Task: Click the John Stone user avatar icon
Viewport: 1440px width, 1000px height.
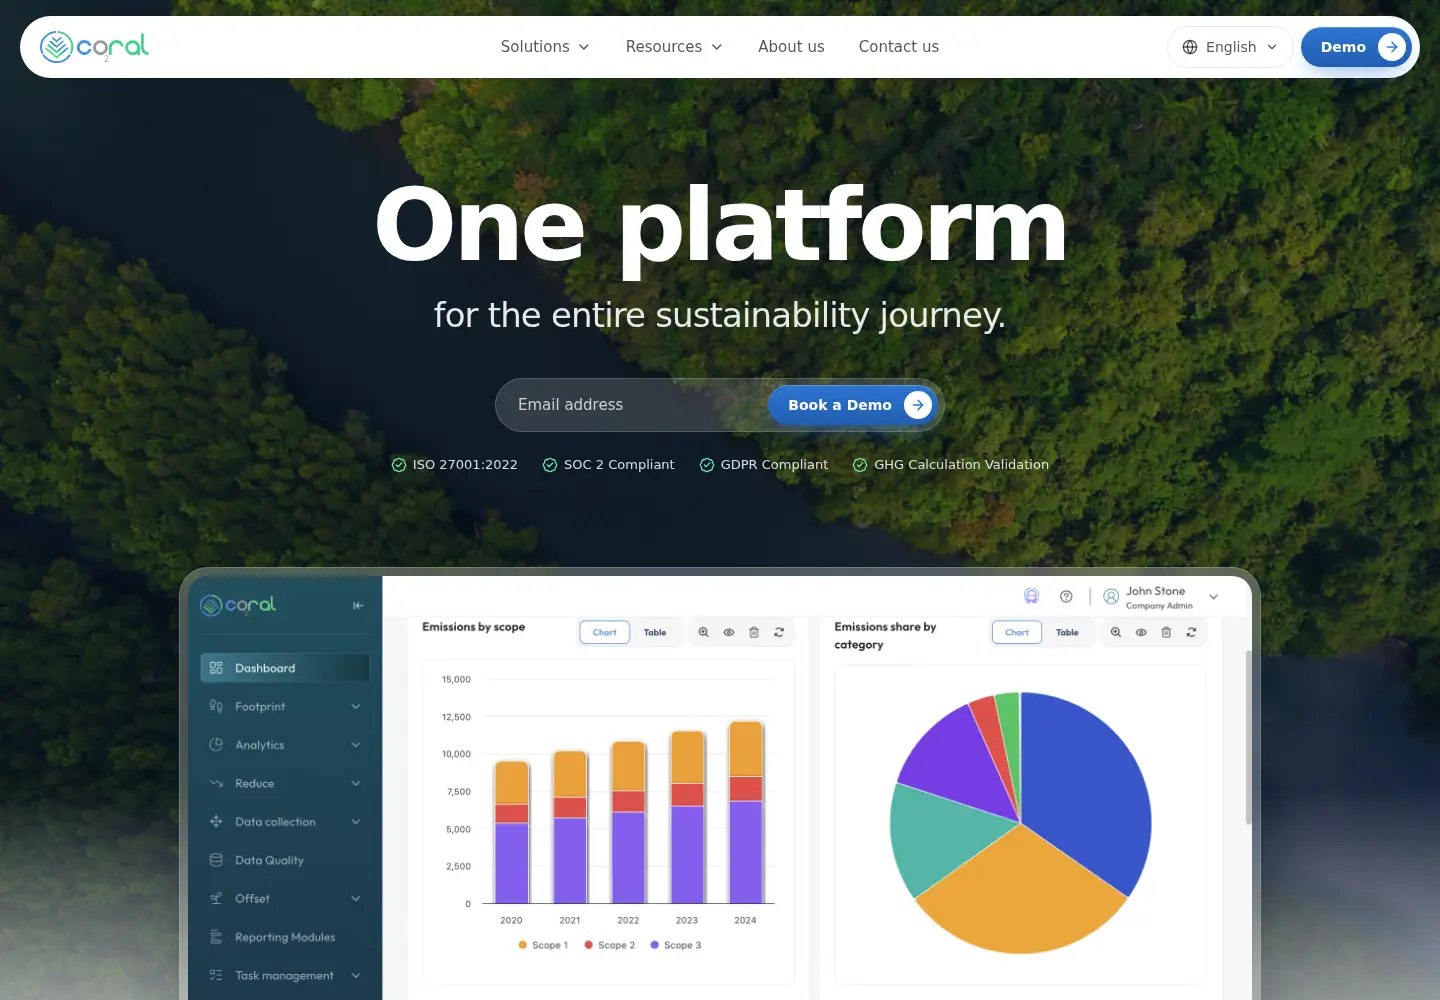Action: [1111, 596]
